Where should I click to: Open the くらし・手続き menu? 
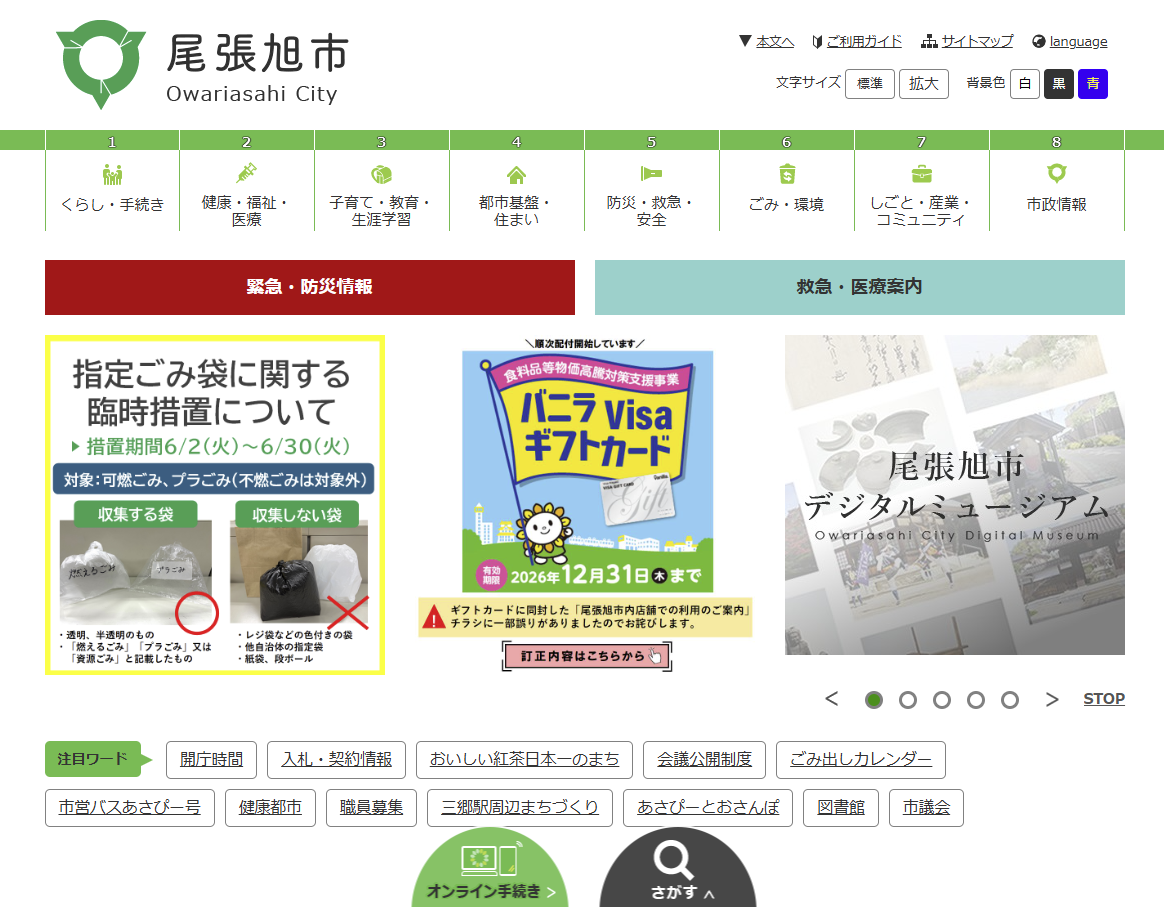pos(112,190)
